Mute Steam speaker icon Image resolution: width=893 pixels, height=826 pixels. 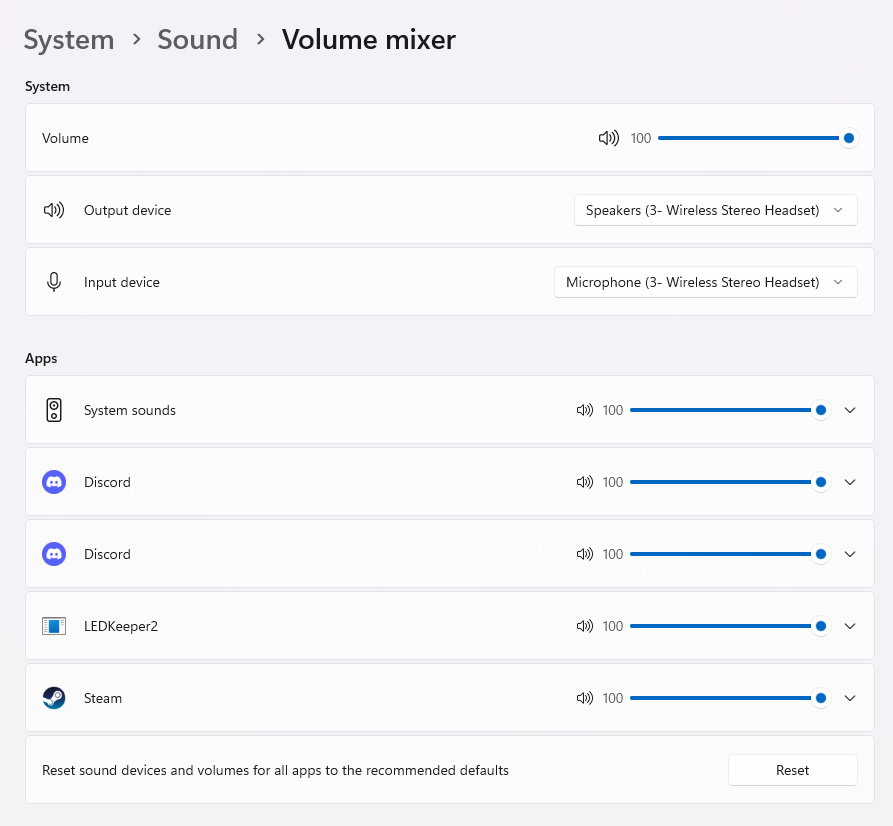584,698
